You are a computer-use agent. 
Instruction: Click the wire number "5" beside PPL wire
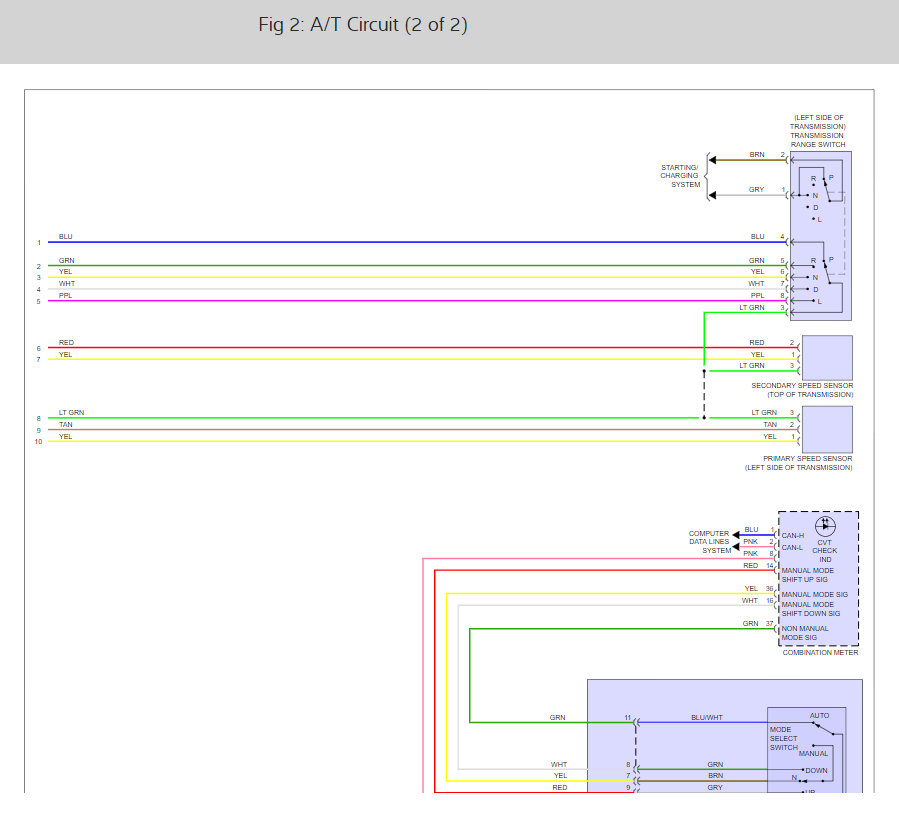38,302
